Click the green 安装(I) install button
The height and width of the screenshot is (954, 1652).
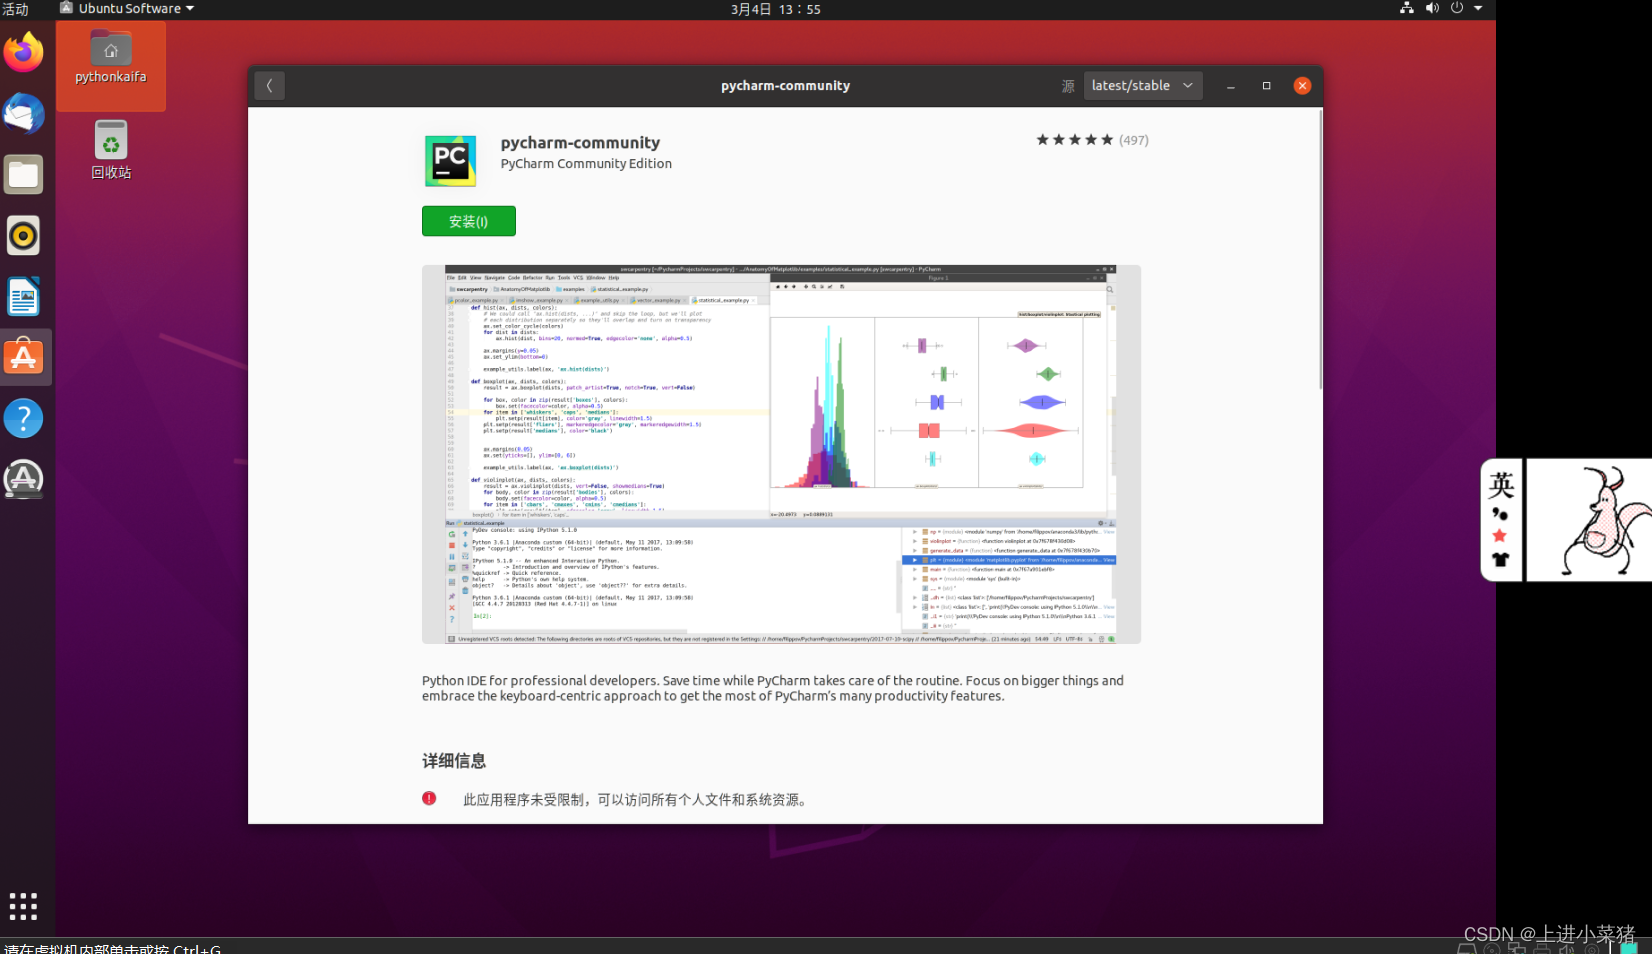(469, 221)
